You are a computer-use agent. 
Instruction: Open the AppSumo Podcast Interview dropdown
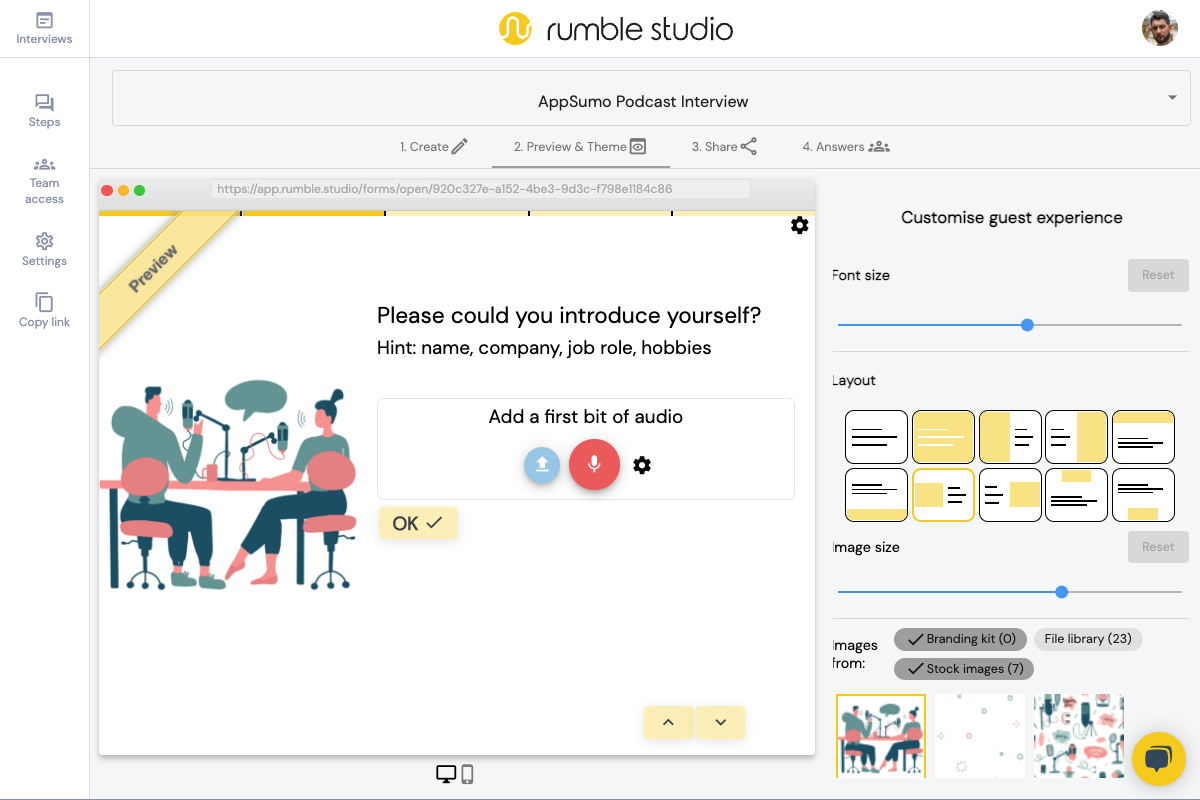[1171, 98]
